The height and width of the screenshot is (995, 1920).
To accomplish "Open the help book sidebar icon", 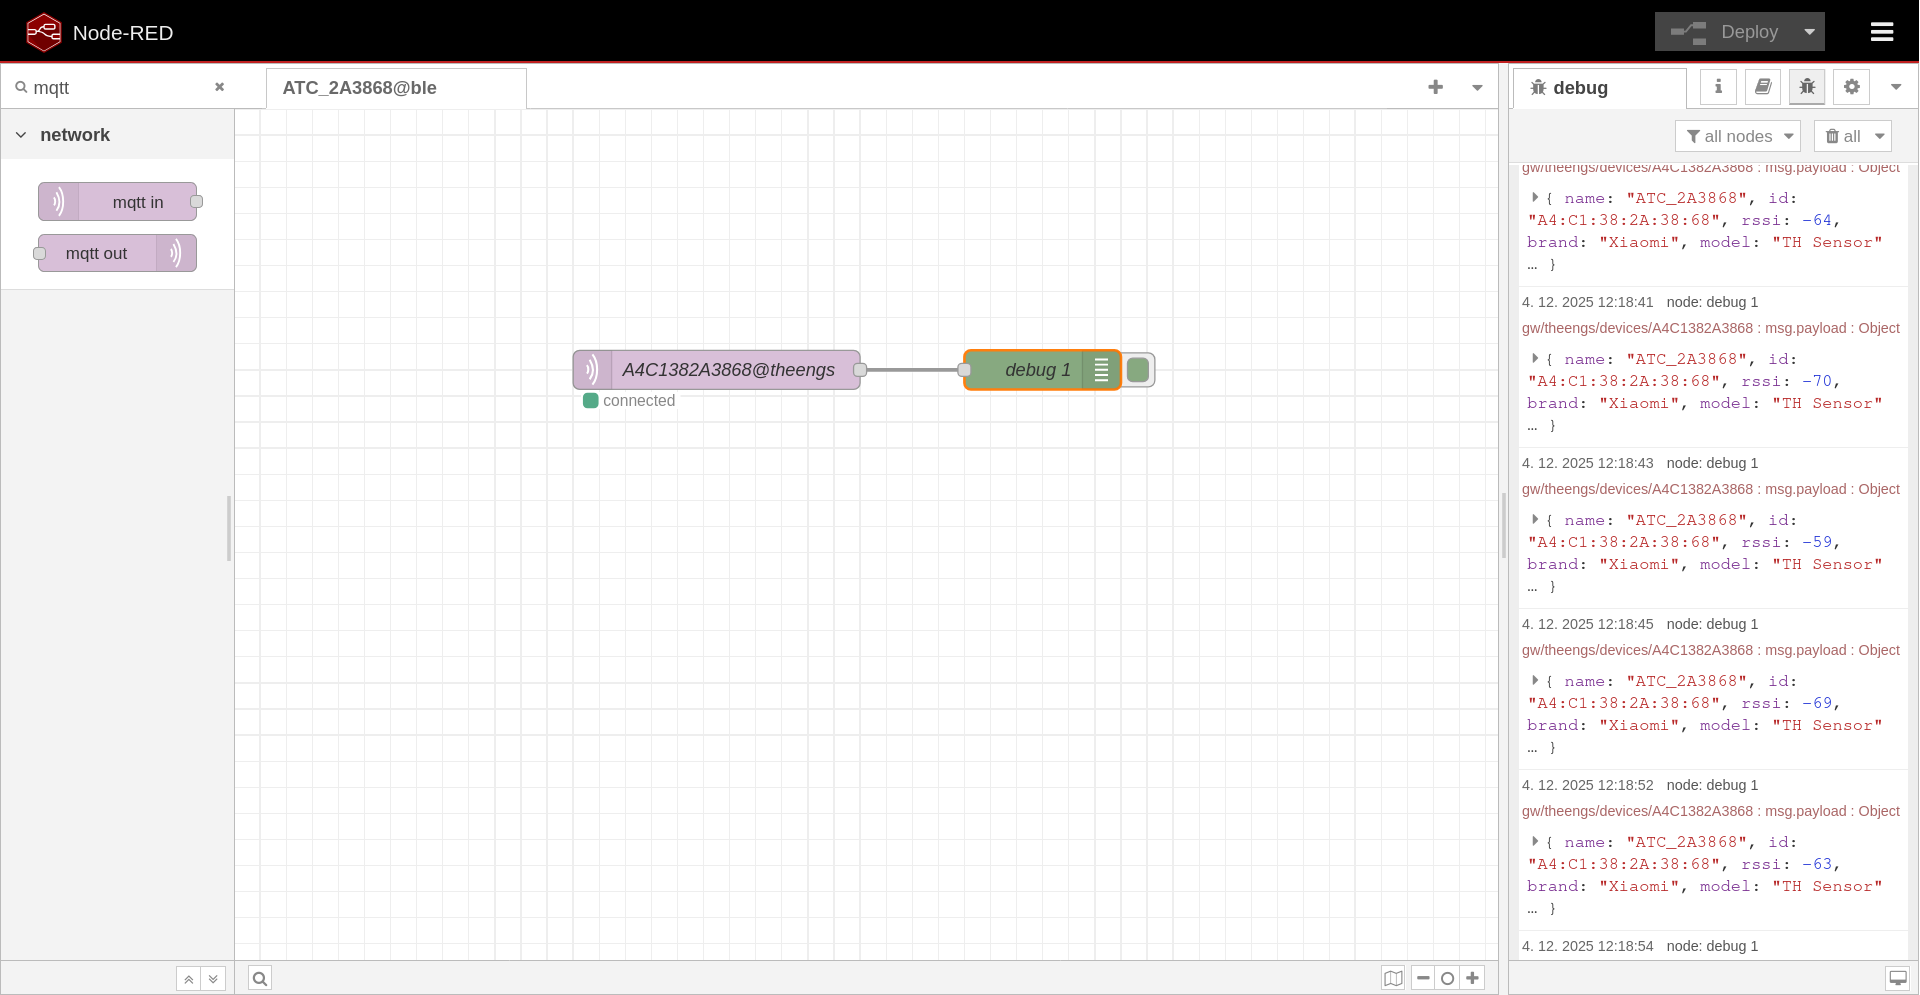I will (1762, 87).
